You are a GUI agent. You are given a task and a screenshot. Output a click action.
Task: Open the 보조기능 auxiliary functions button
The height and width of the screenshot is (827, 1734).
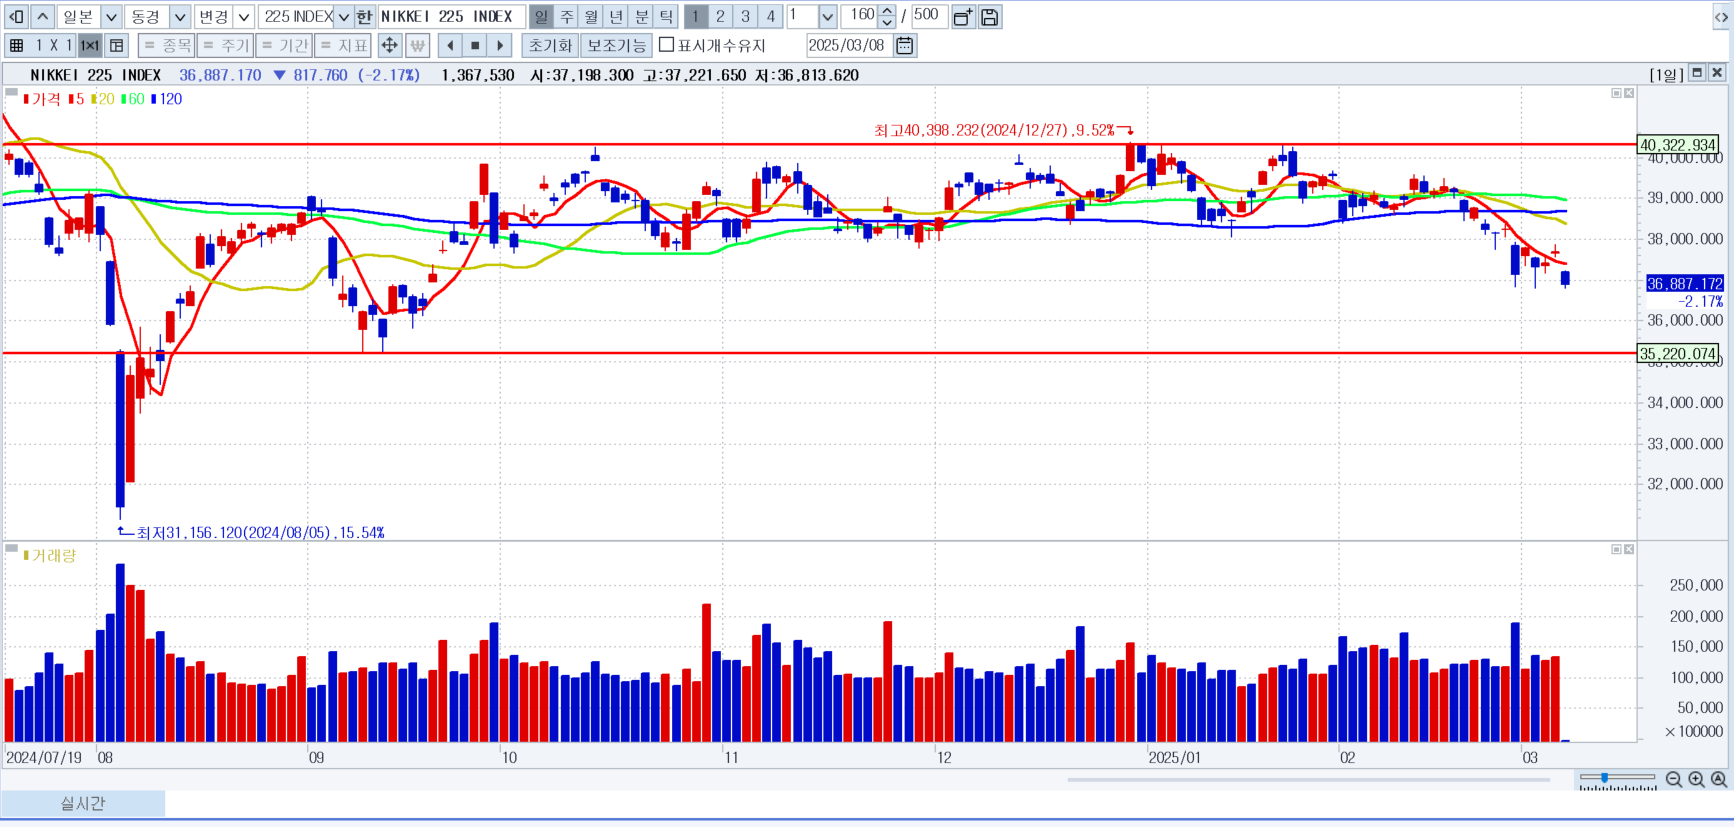point(616,45)
